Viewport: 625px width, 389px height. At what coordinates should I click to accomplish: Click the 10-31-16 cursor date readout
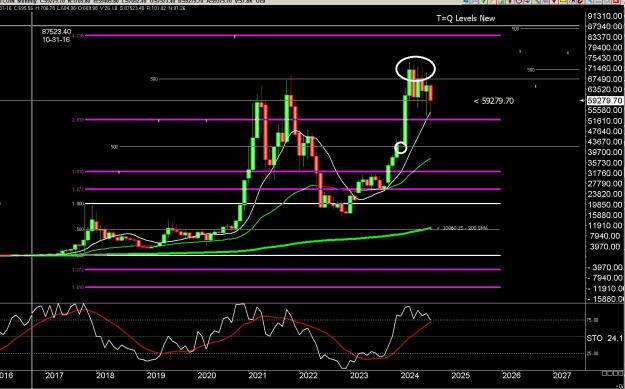[56, 40]
